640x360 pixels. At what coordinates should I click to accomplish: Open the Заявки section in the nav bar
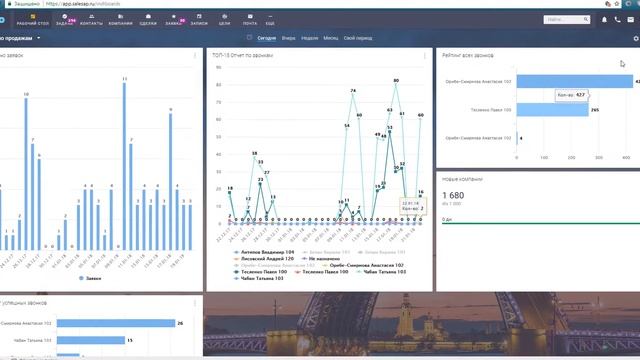[174, 20]
